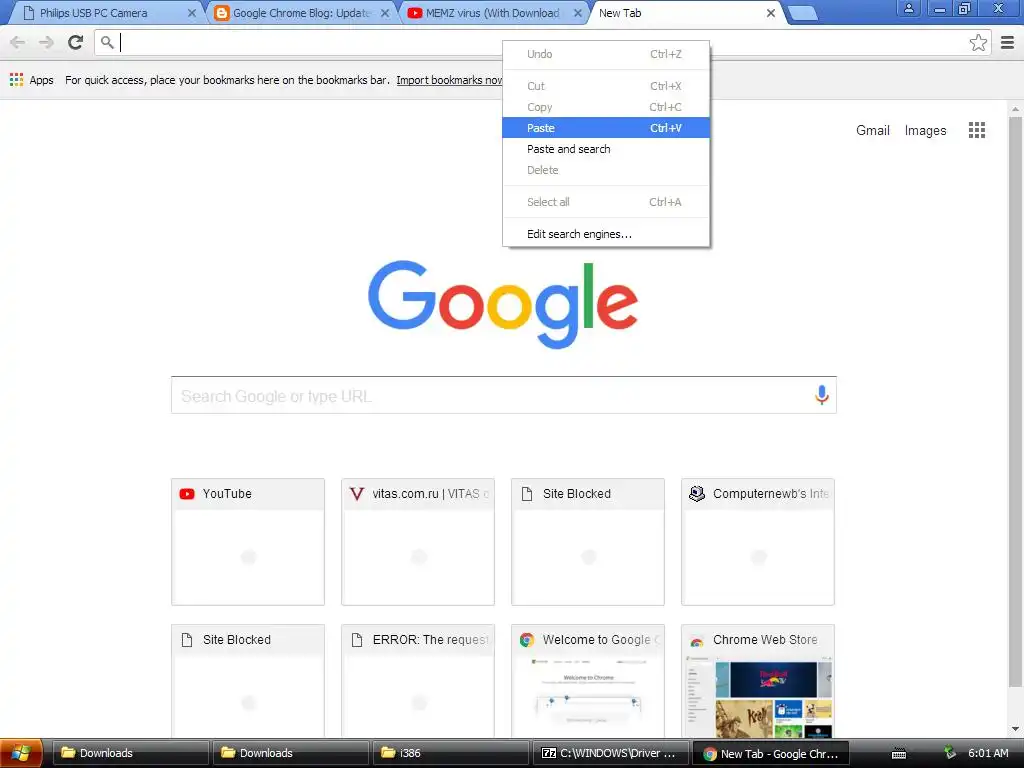Open the YouTube most-visited tile
Image resolution: width=1024 pixels, height=768 pixels.
248,541
